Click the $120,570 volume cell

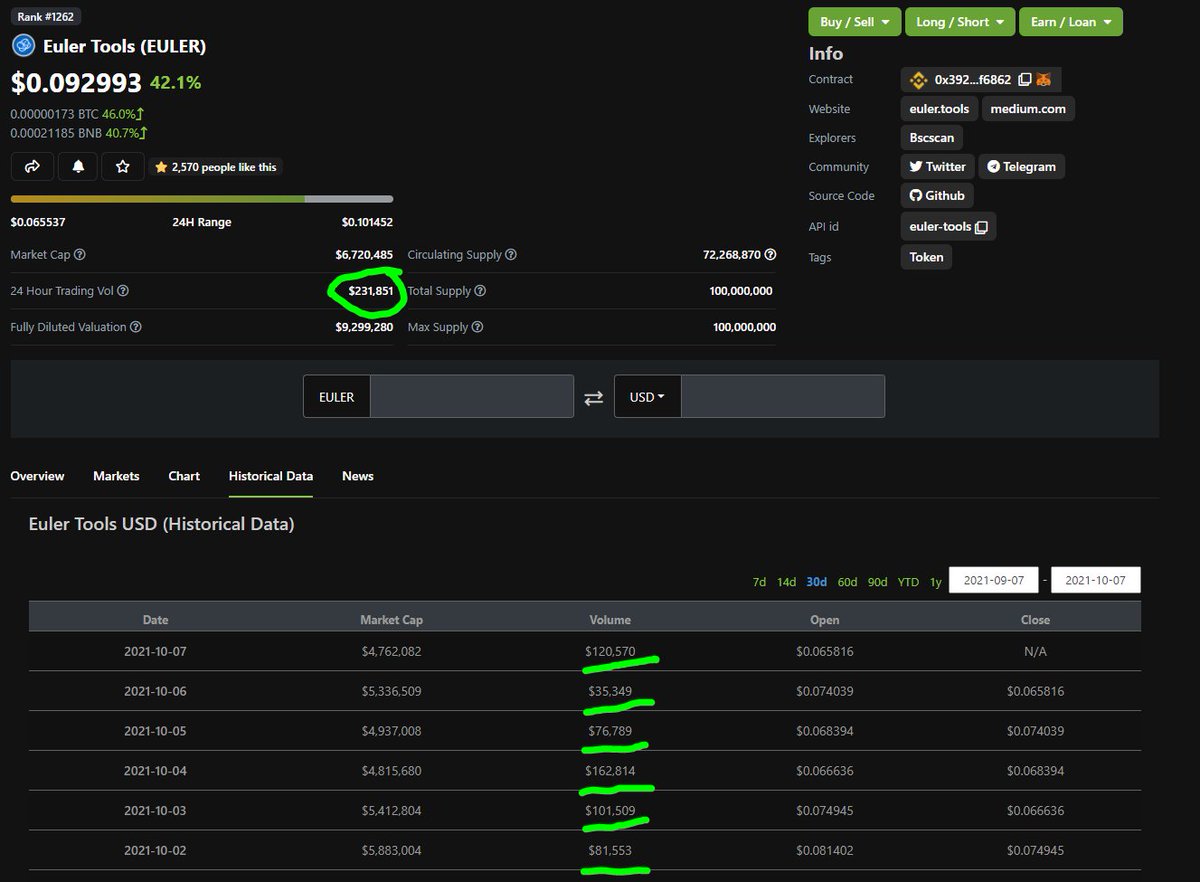(x=610, y=651)
